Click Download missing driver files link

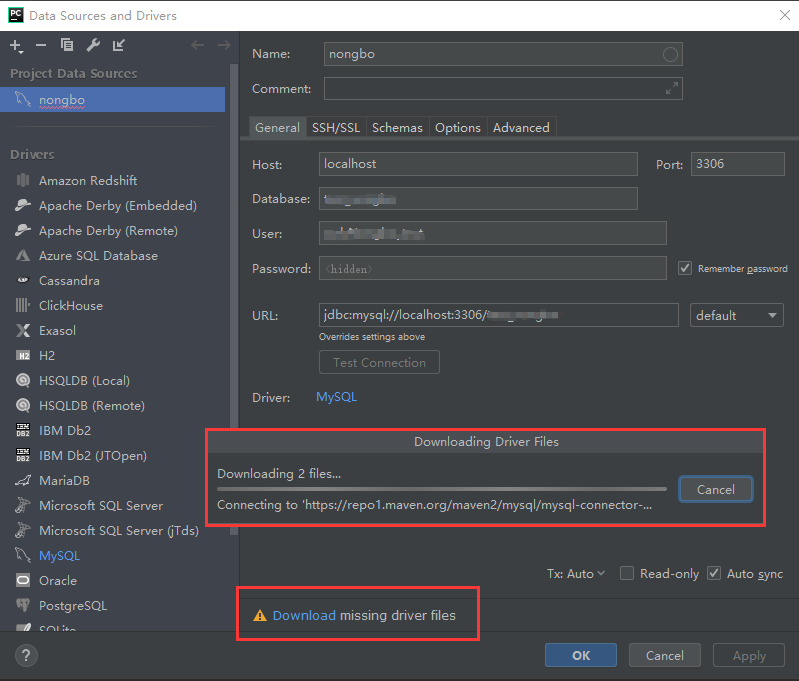[304, 615]
